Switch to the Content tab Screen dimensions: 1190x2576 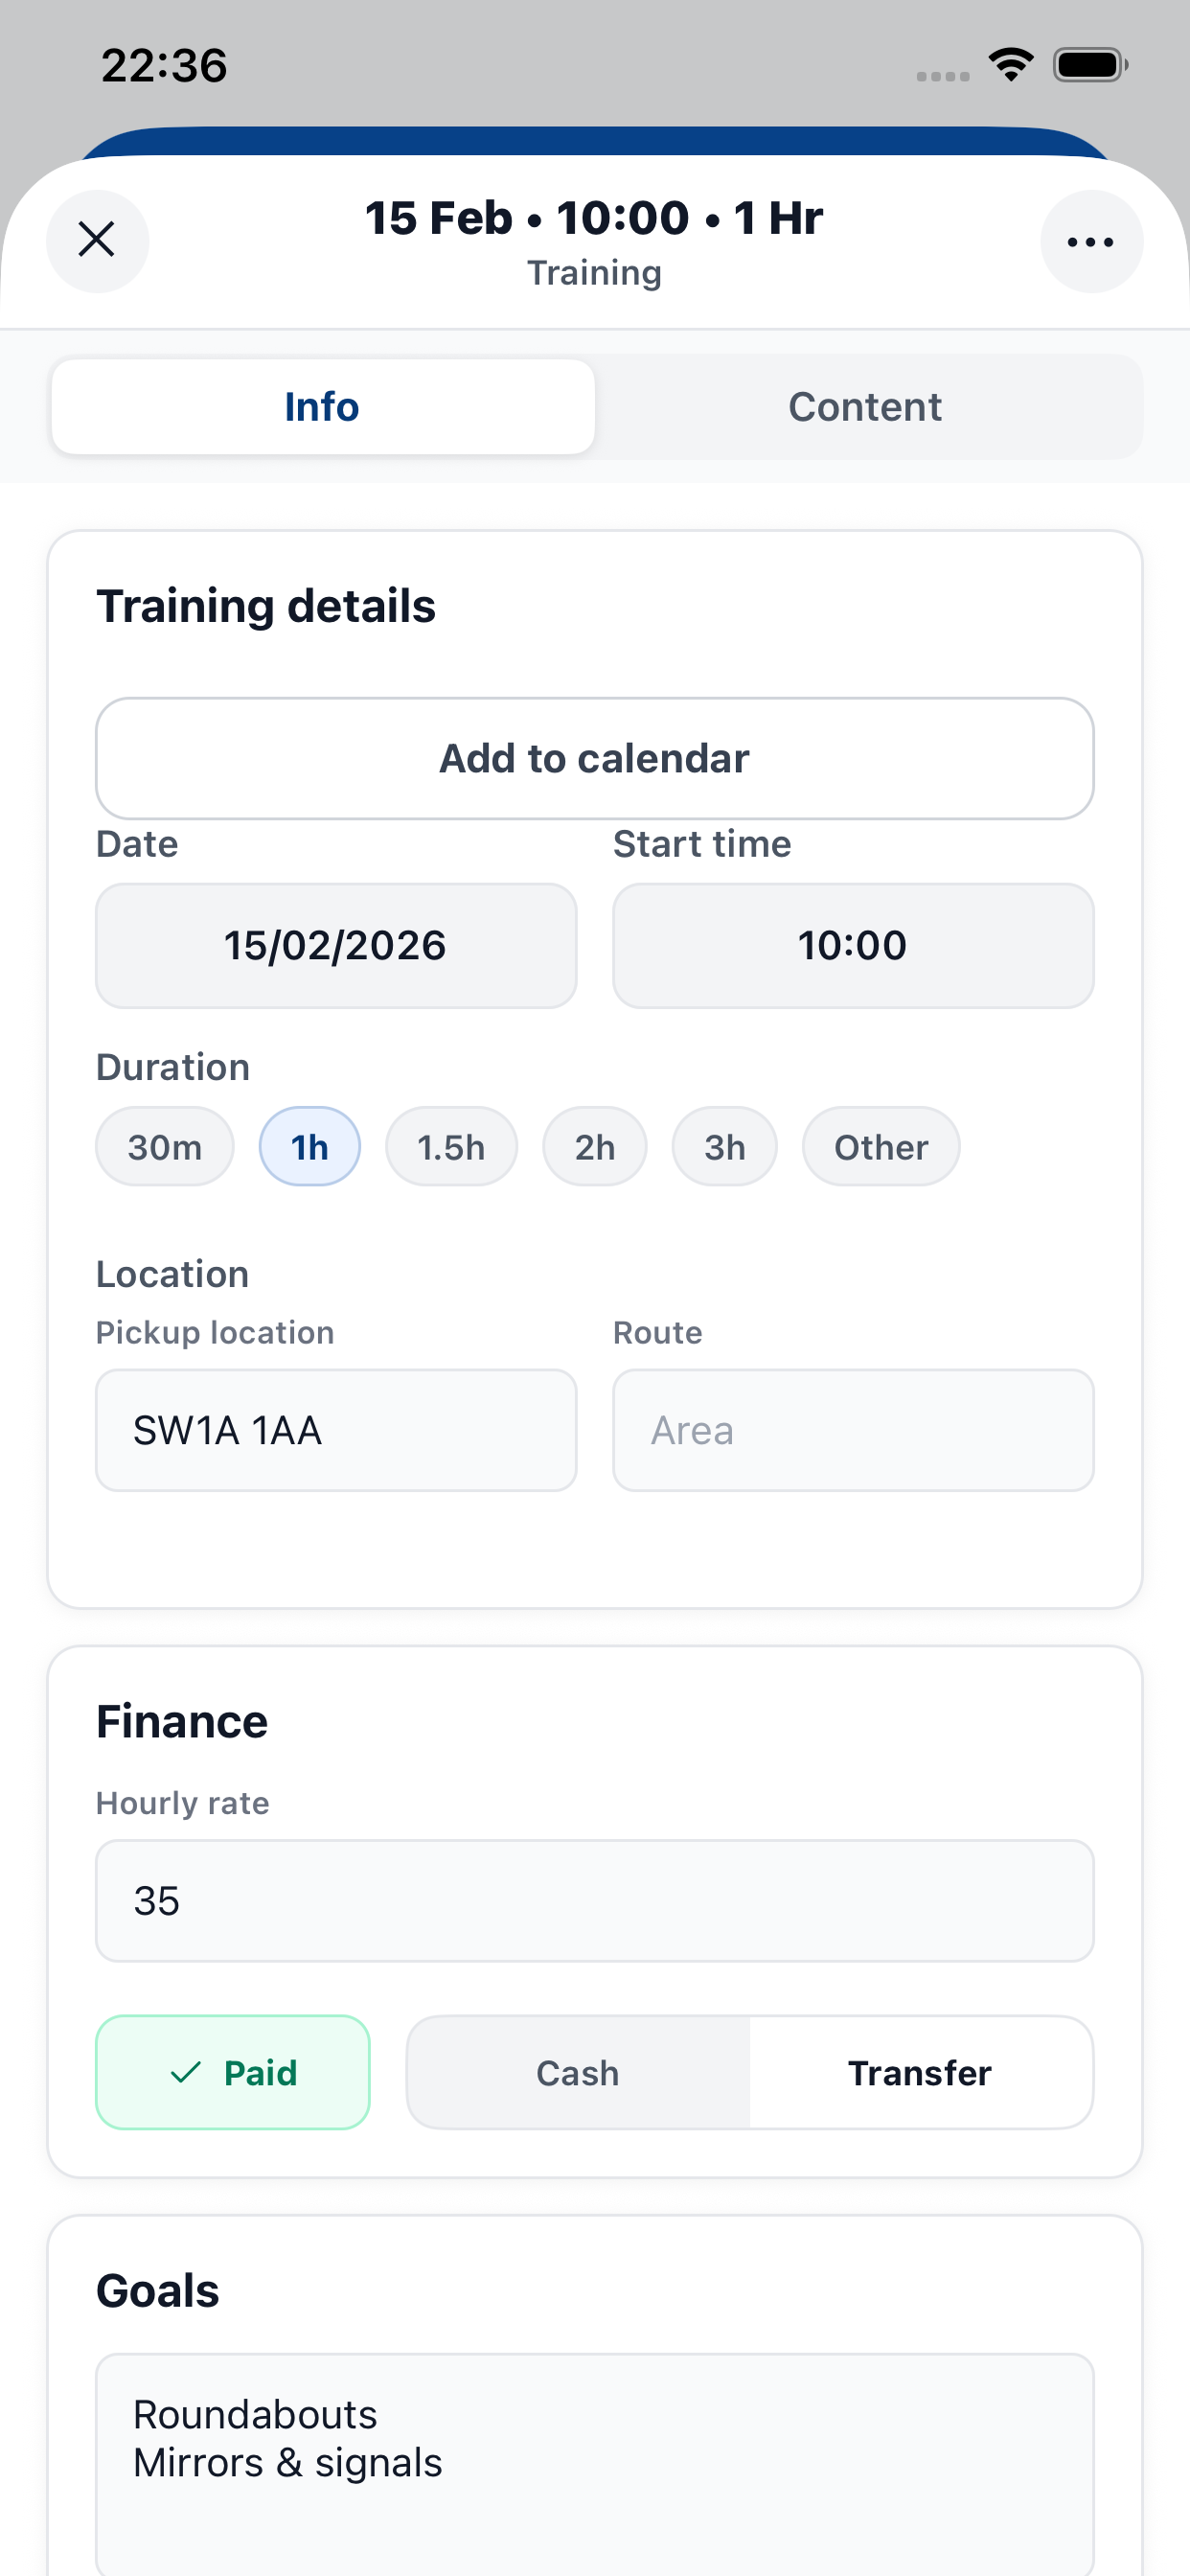tap(865, 407)
